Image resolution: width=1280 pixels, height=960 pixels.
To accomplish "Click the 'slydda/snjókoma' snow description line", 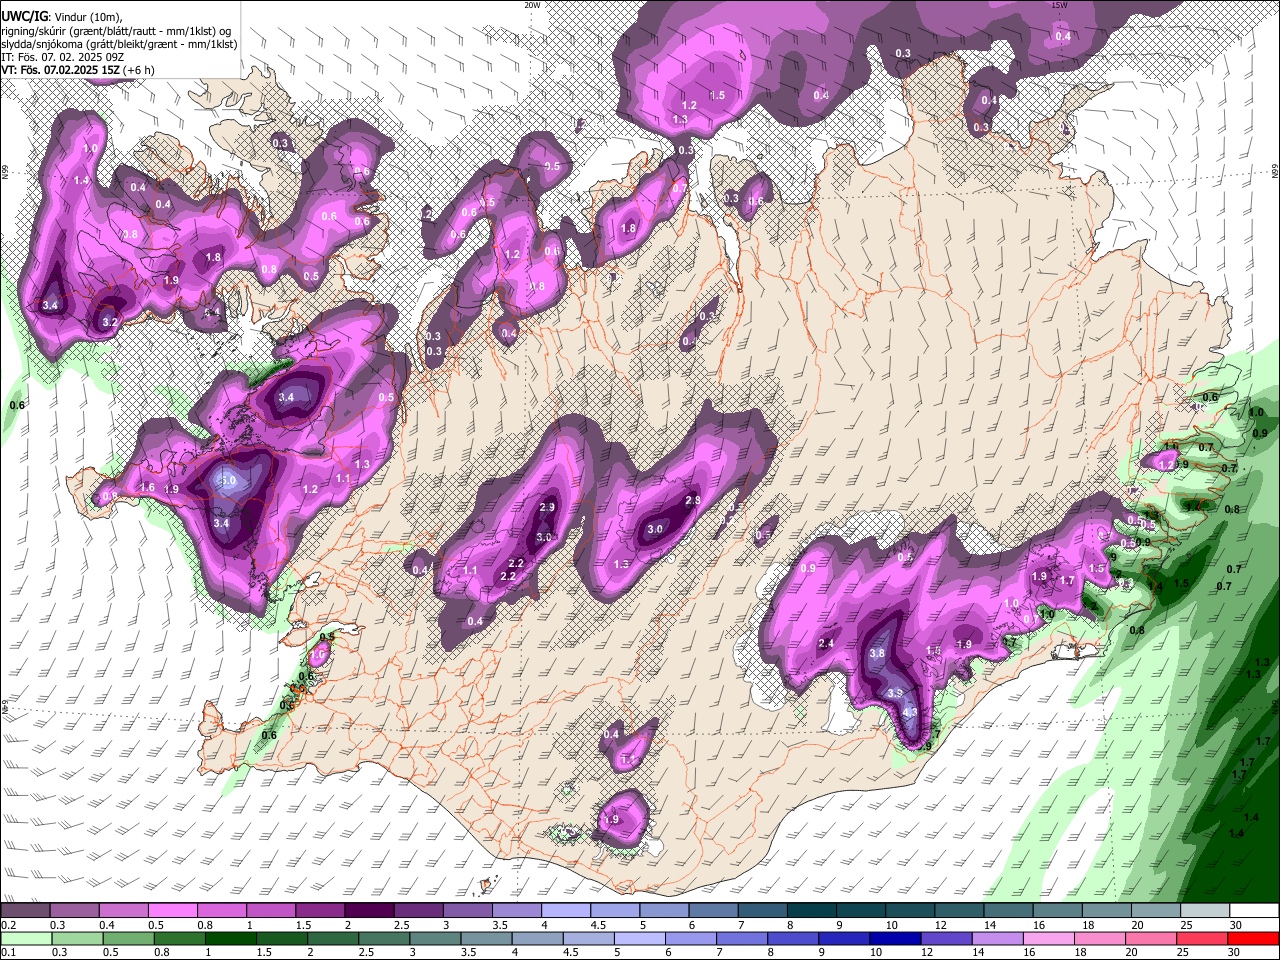I will (119, 44).
